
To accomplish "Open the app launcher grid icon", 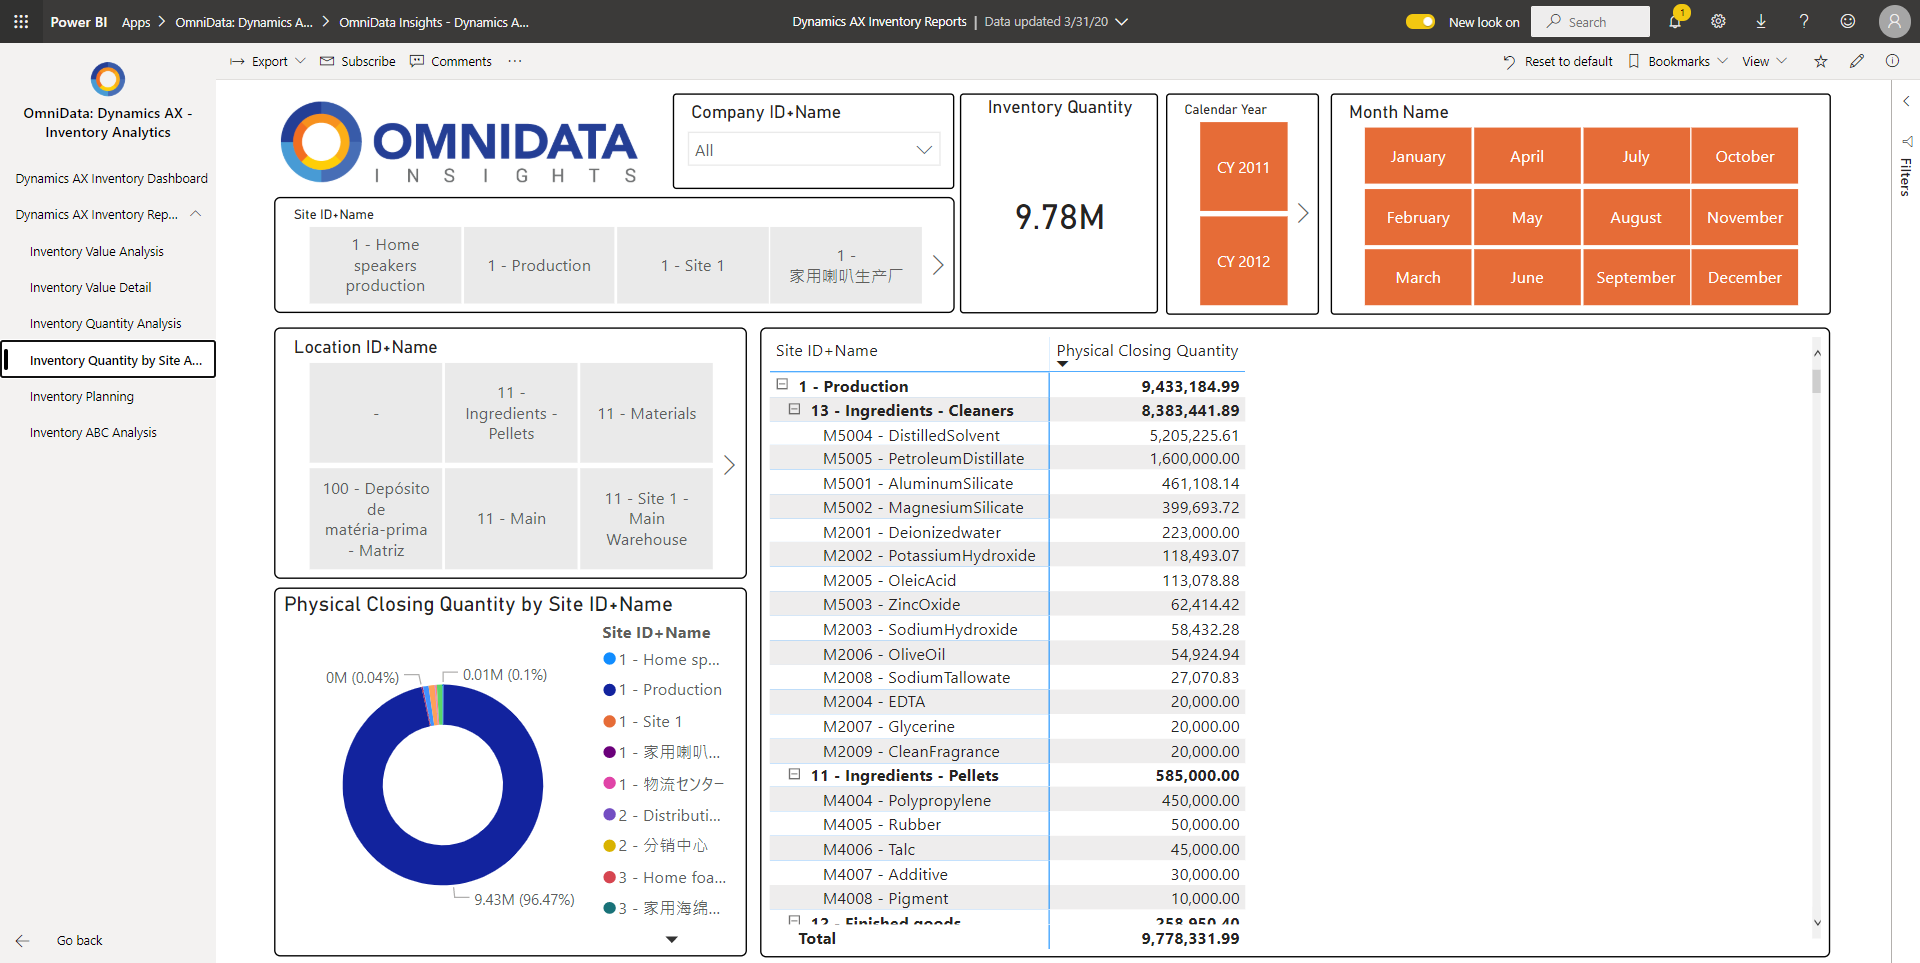I will [21, 21].
